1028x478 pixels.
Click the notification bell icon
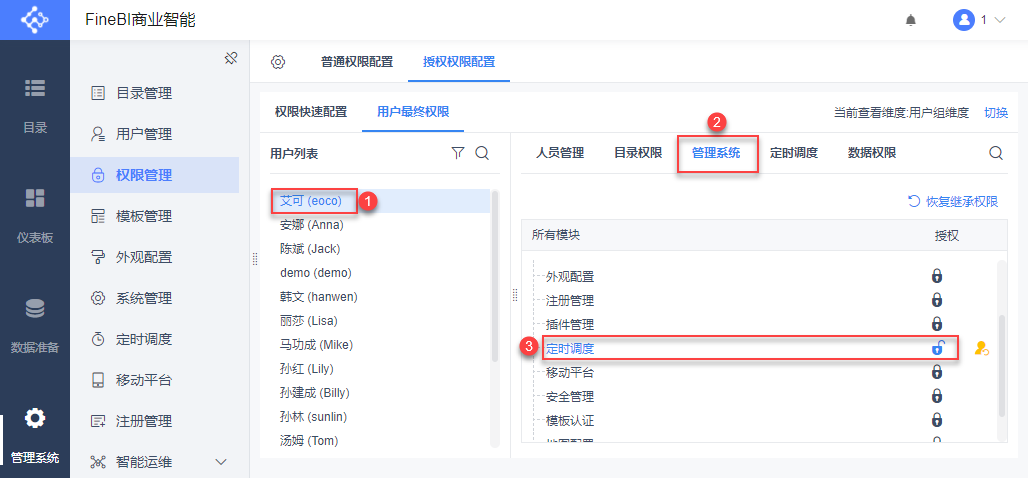pos(910,20)
